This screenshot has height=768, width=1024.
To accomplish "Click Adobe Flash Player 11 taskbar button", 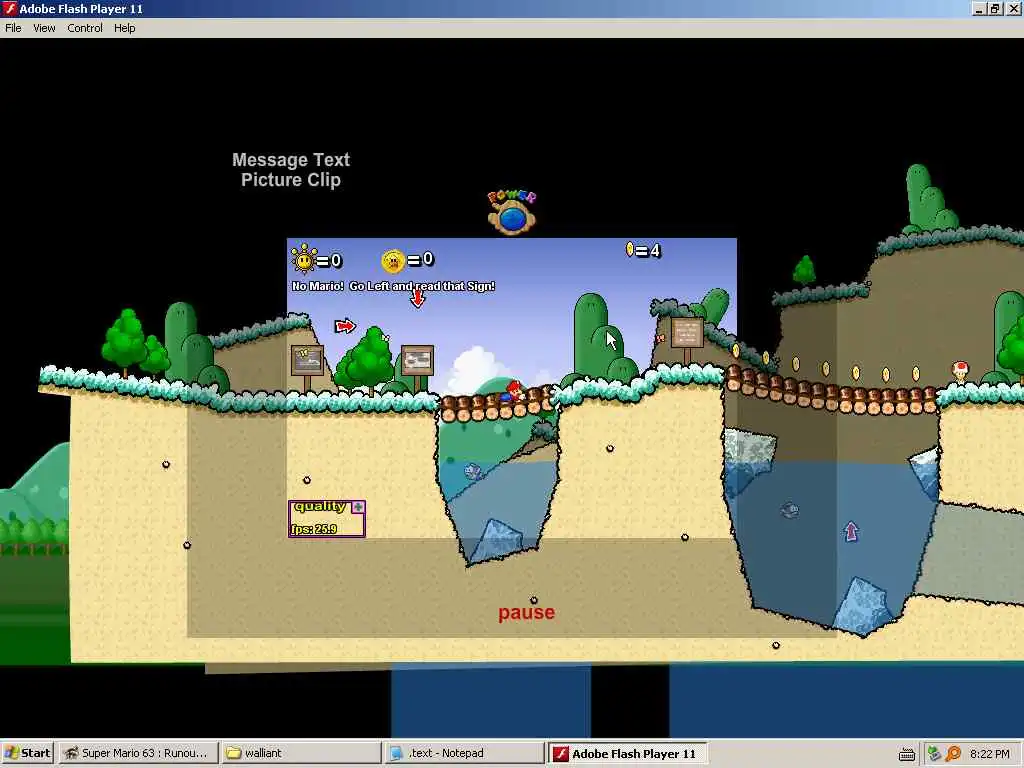I will (x=628, y=753).
